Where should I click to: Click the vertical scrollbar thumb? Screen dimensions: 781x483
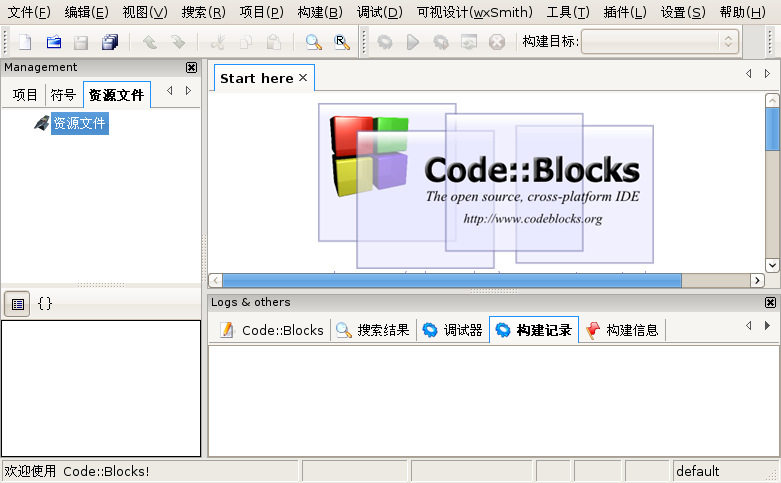772,129
